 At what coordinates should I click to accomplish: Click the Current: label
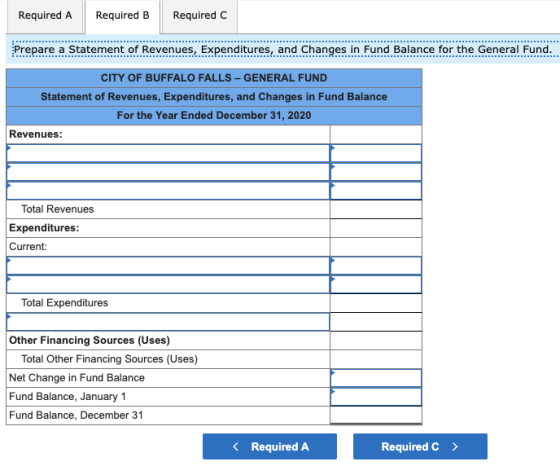point(28,247)
